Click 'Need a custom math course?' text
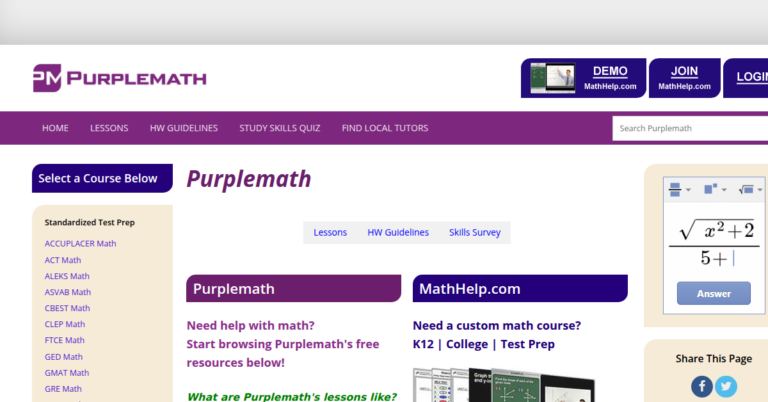Image resolution: width=768 pixels, height=402 pixels. click(497, 326)
